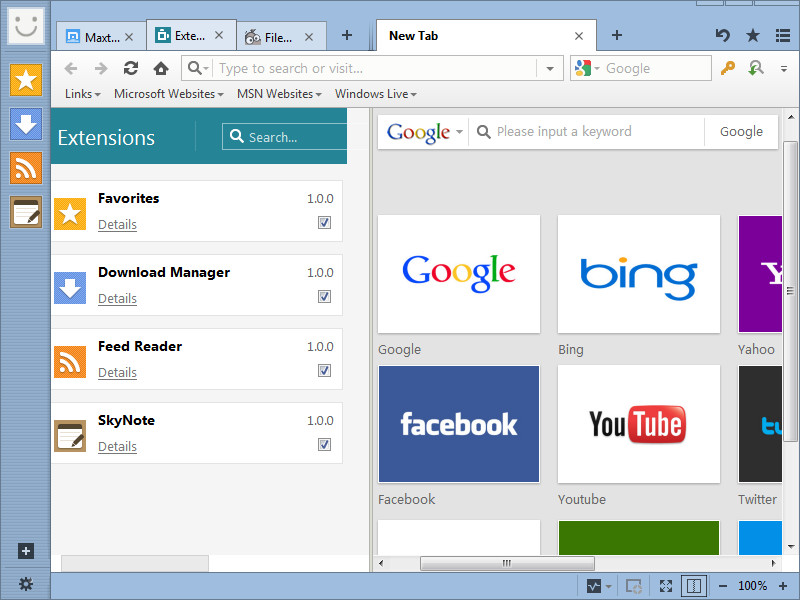The width and height of the screenshot is (800, 600).
Task: Click the full-screen icon in status bar
Action: tap(665, 586)
